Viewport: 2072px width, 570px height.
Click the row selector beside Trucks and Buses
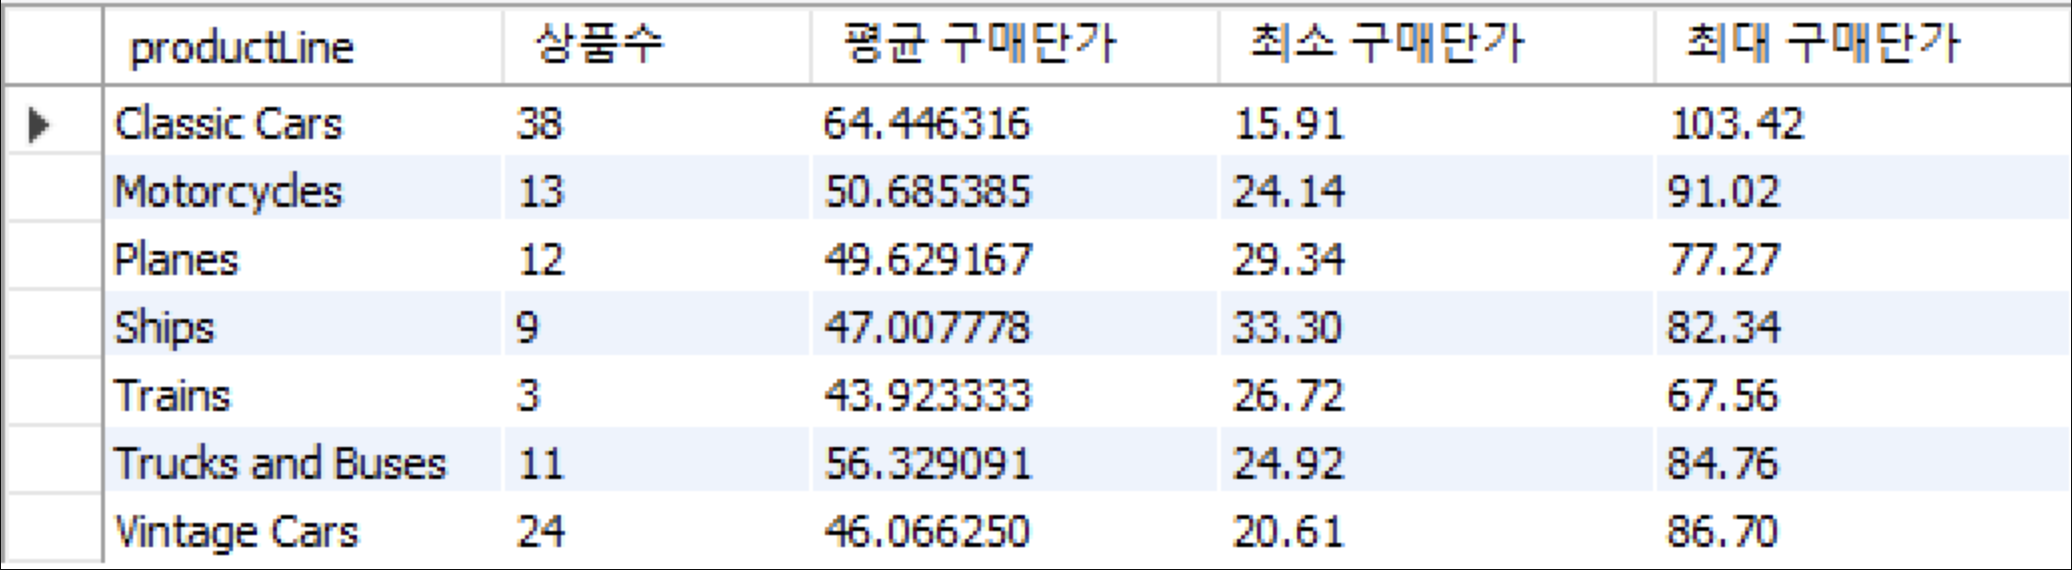53,462
